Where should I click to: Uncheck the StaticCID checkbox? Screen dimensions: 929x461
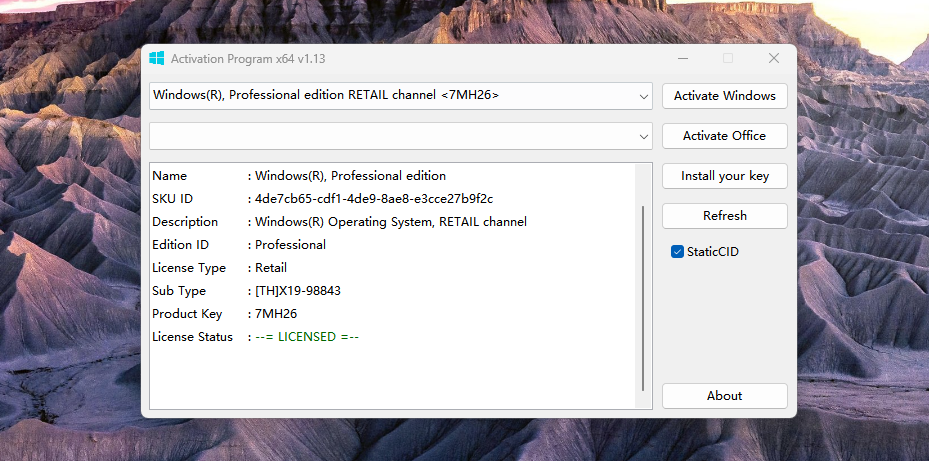(x=677, y=252)
